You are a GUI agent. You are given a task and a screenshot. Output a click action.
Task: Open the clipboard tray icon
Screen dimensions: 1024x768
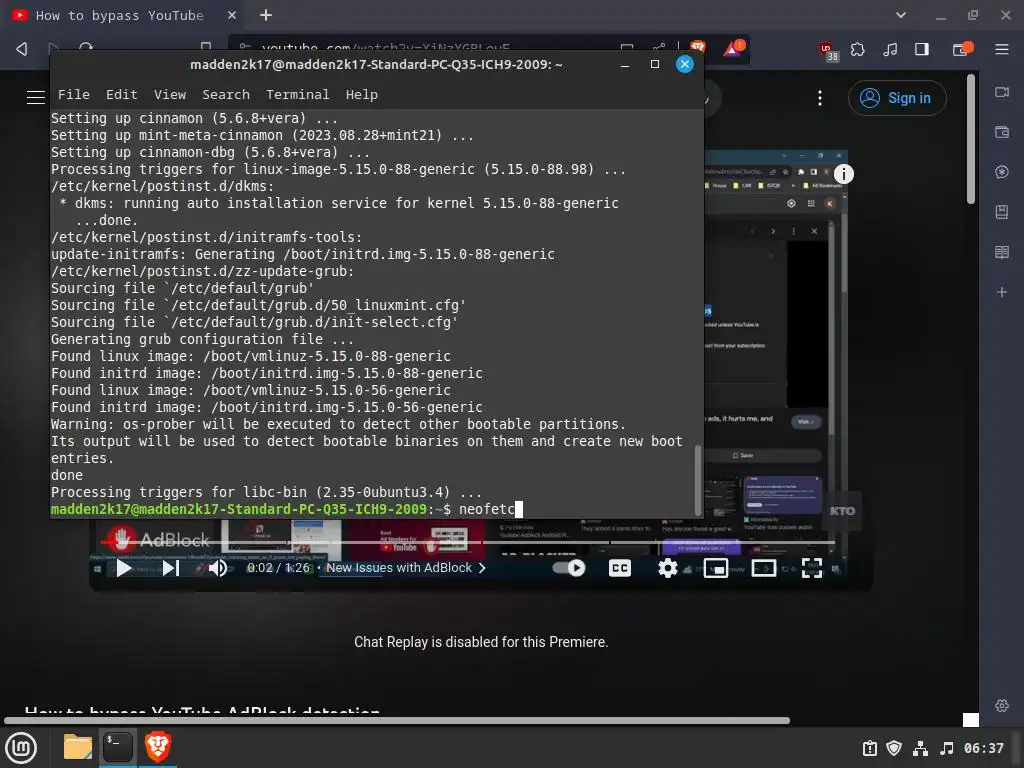click(x=869, y=748)
